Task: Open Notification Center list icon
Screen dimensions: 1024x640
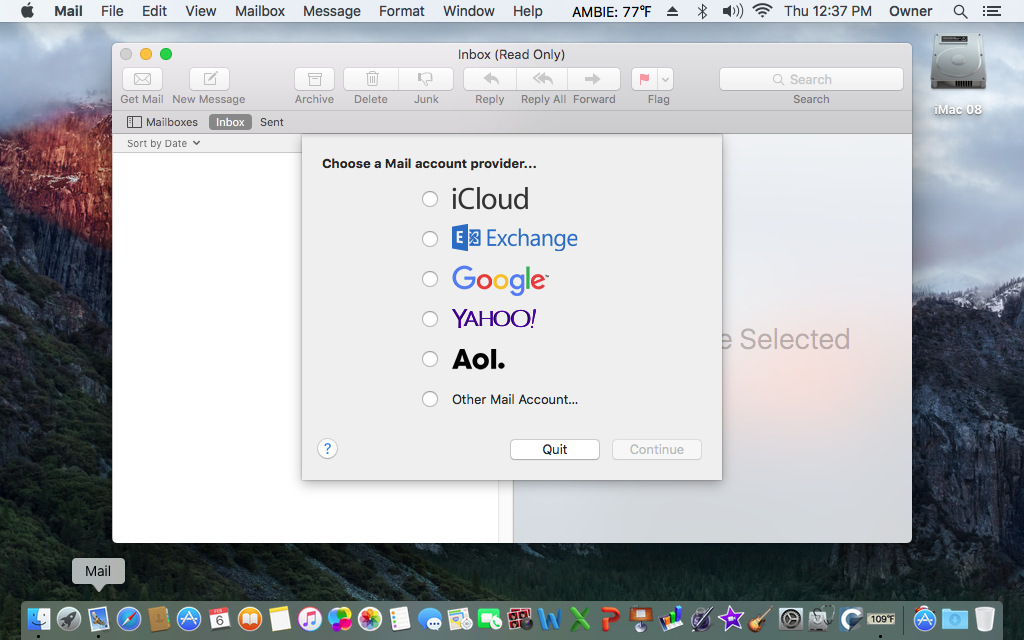Action: pos(991,11)
